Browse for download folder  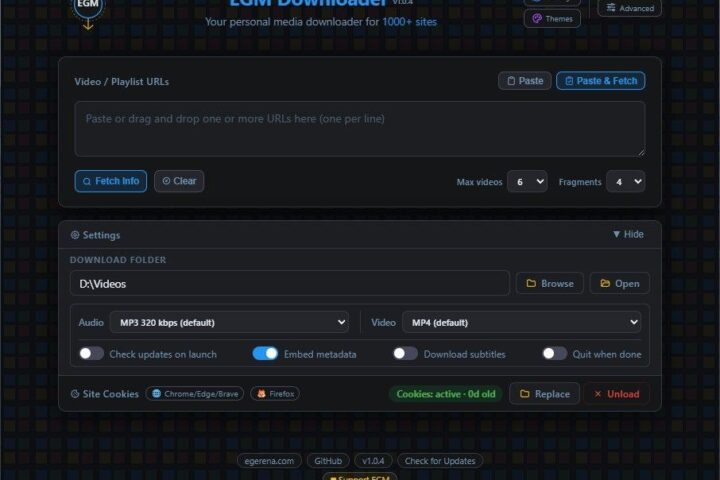[x=550, y=283]
